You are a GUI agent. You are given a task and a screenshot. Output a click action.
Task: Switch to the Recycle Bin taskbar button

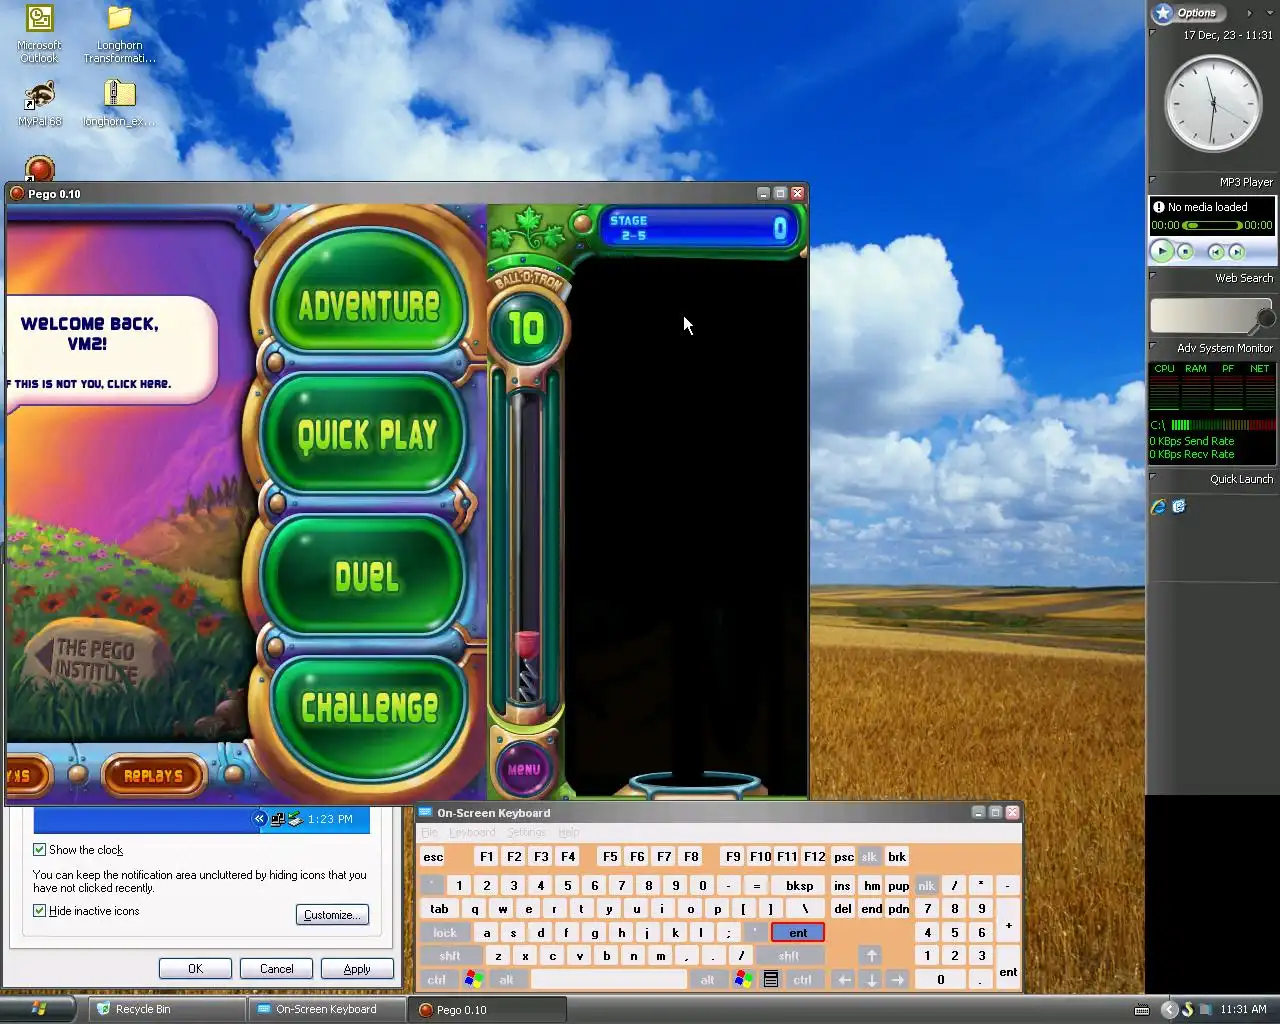(x=167, y=1009)
